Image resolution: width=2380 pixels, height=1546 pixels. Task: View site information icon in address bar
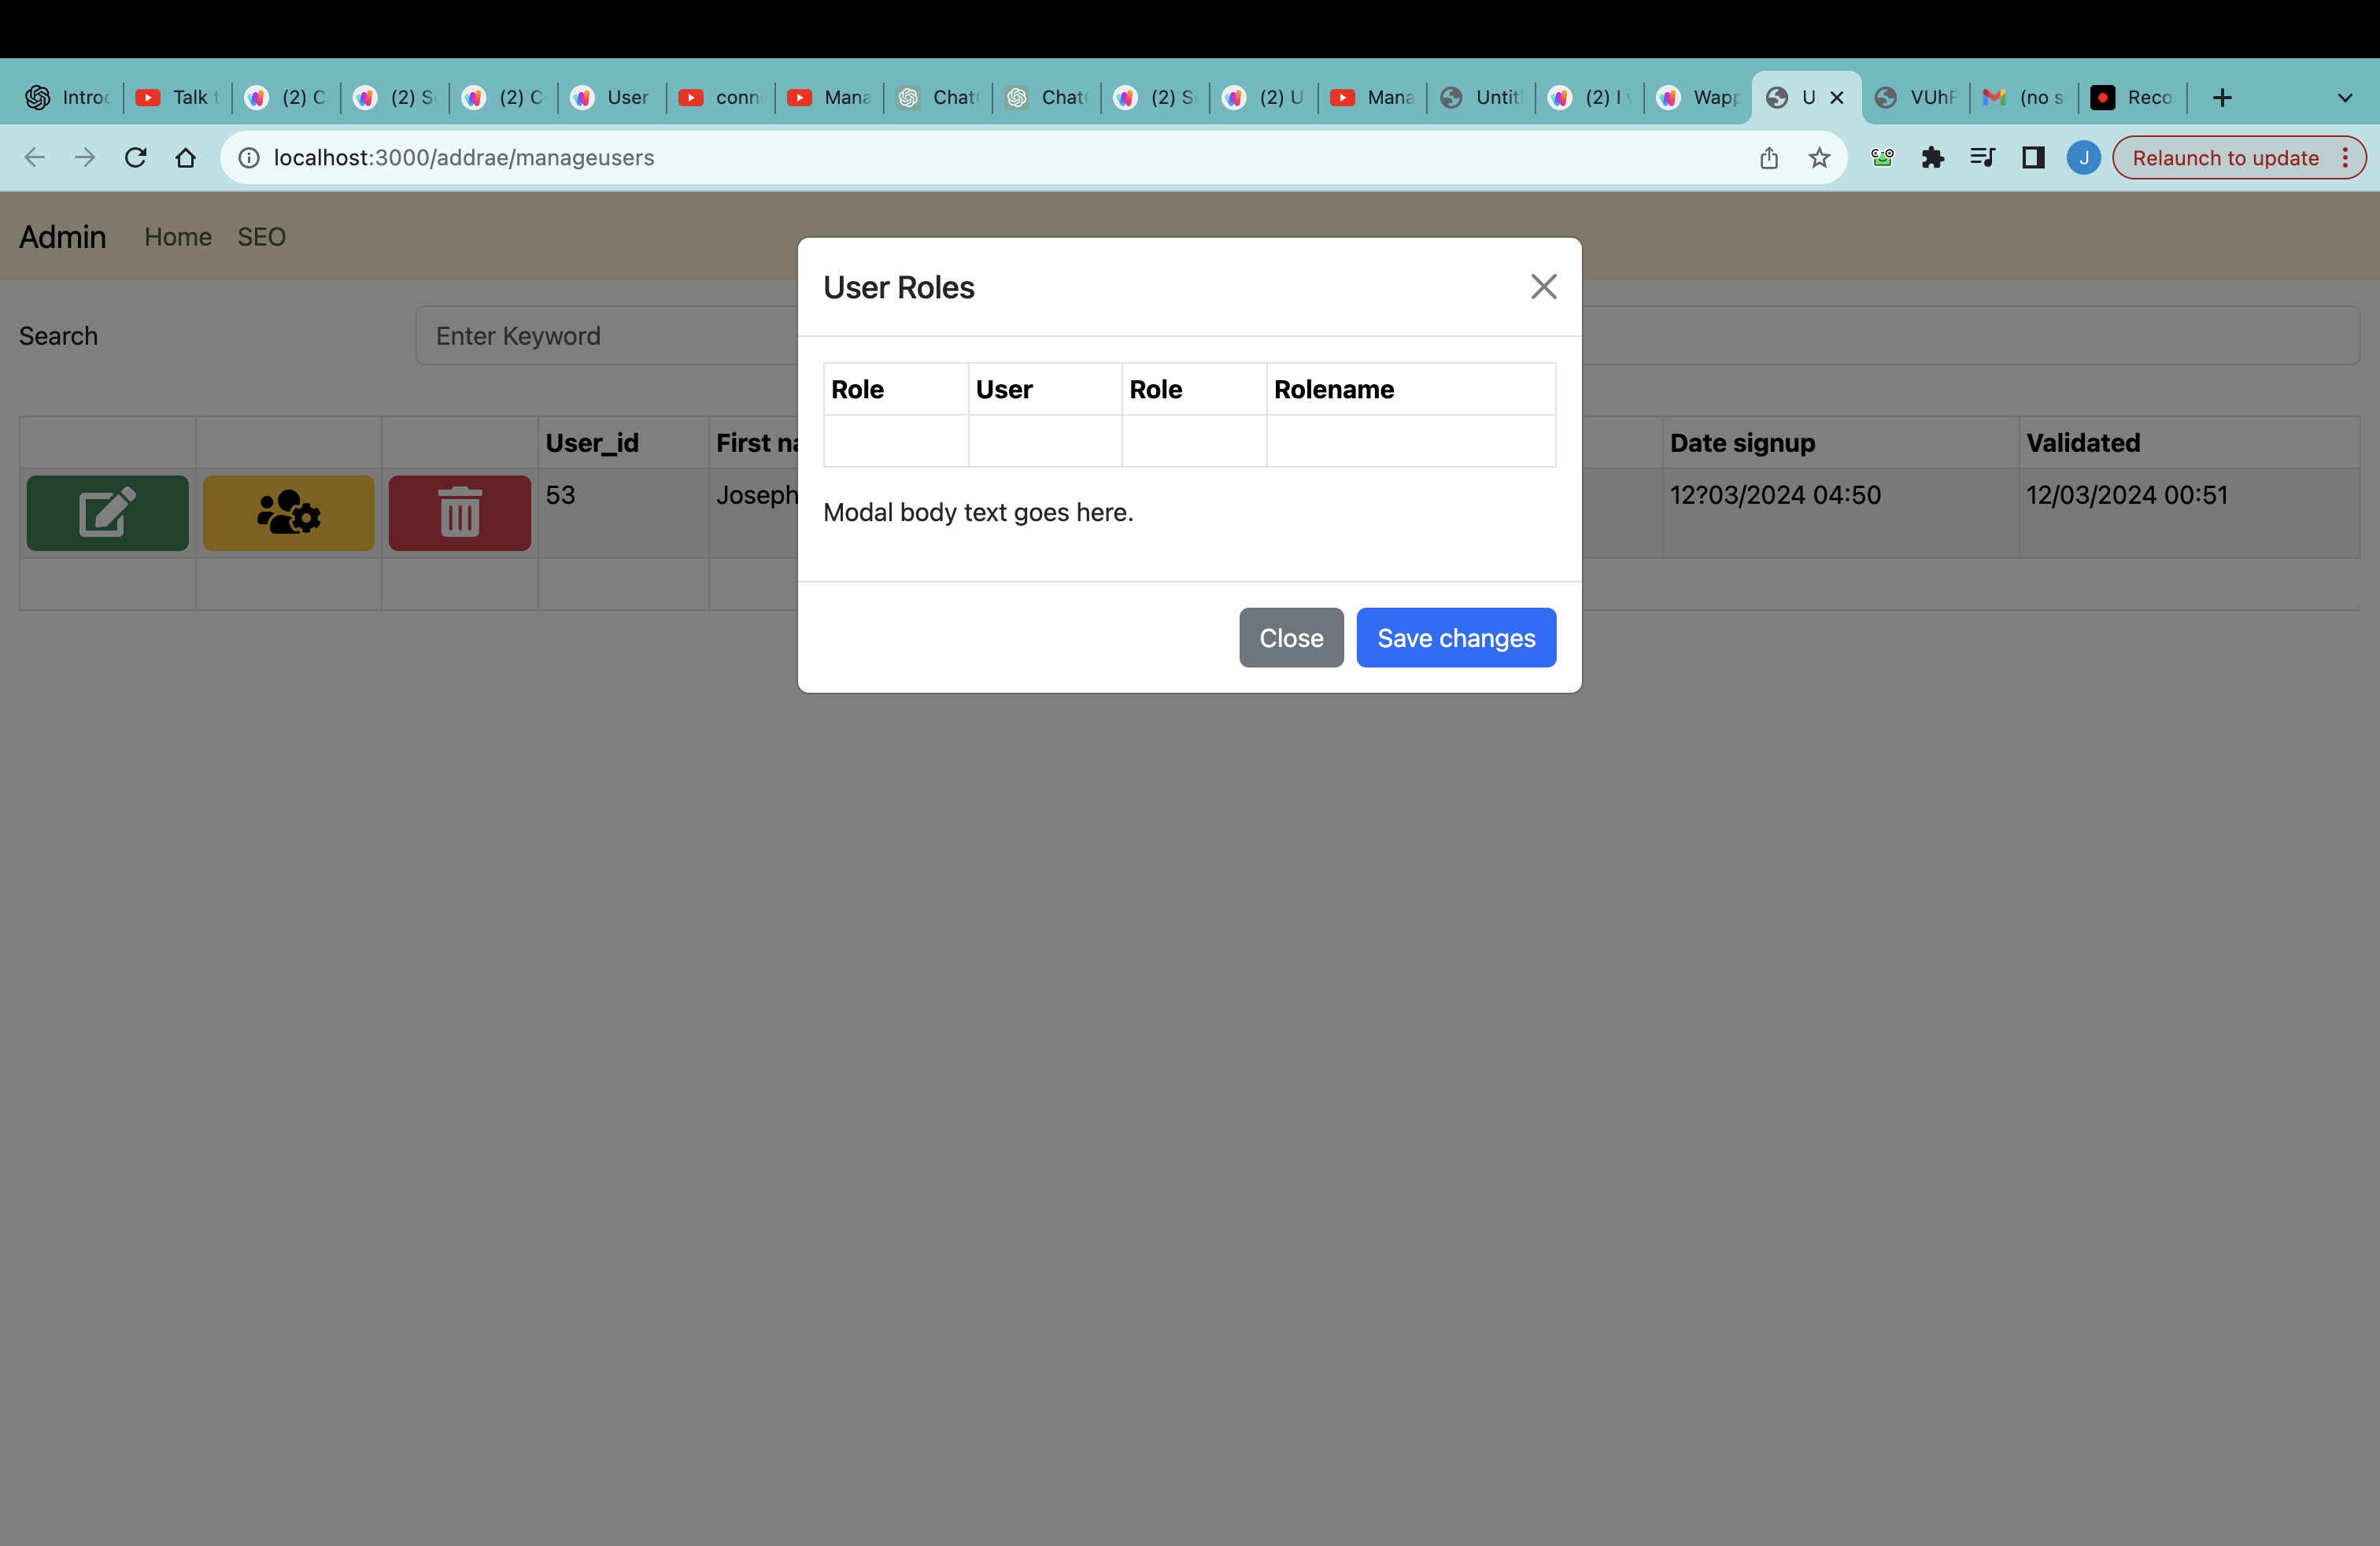click(249, 158)
